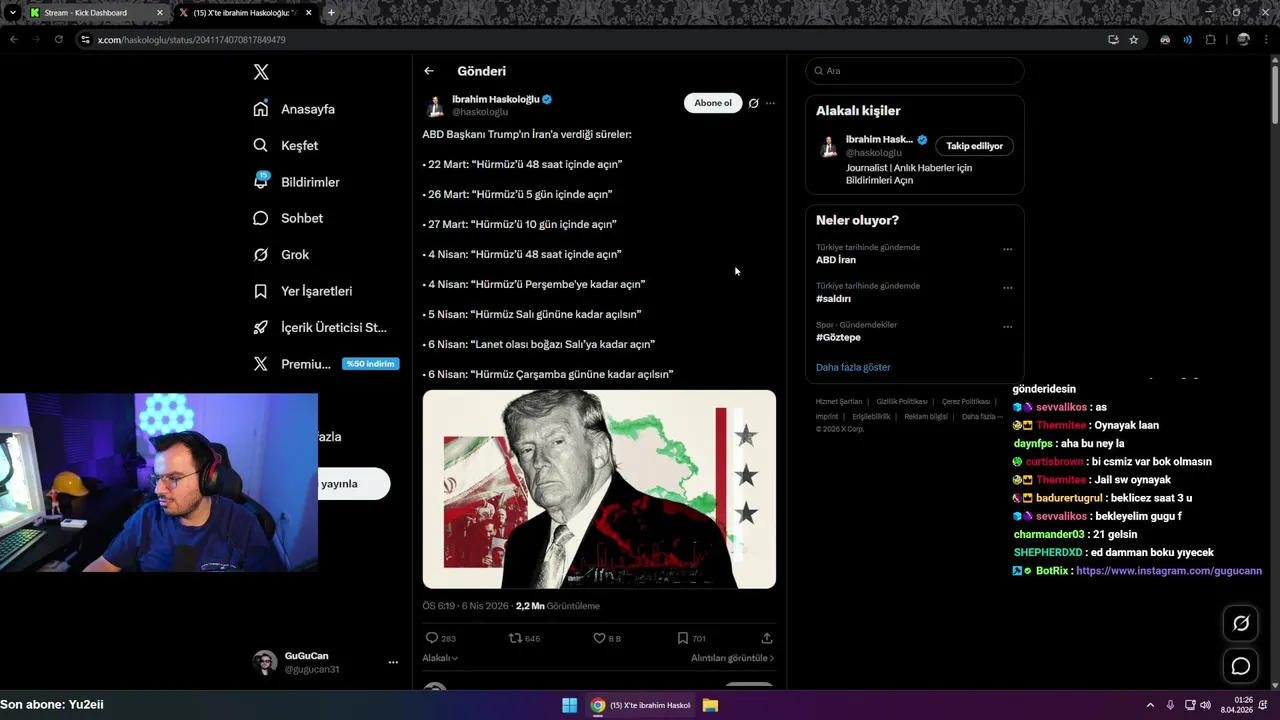Open GuGuCan account switcher menu

[x=393, y=662]
